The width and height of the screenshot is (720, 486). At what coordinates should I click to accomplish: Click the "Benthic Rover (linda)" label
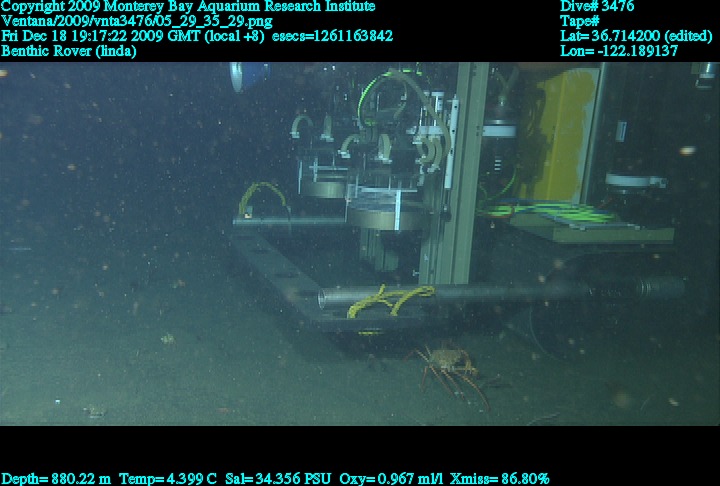68,51
